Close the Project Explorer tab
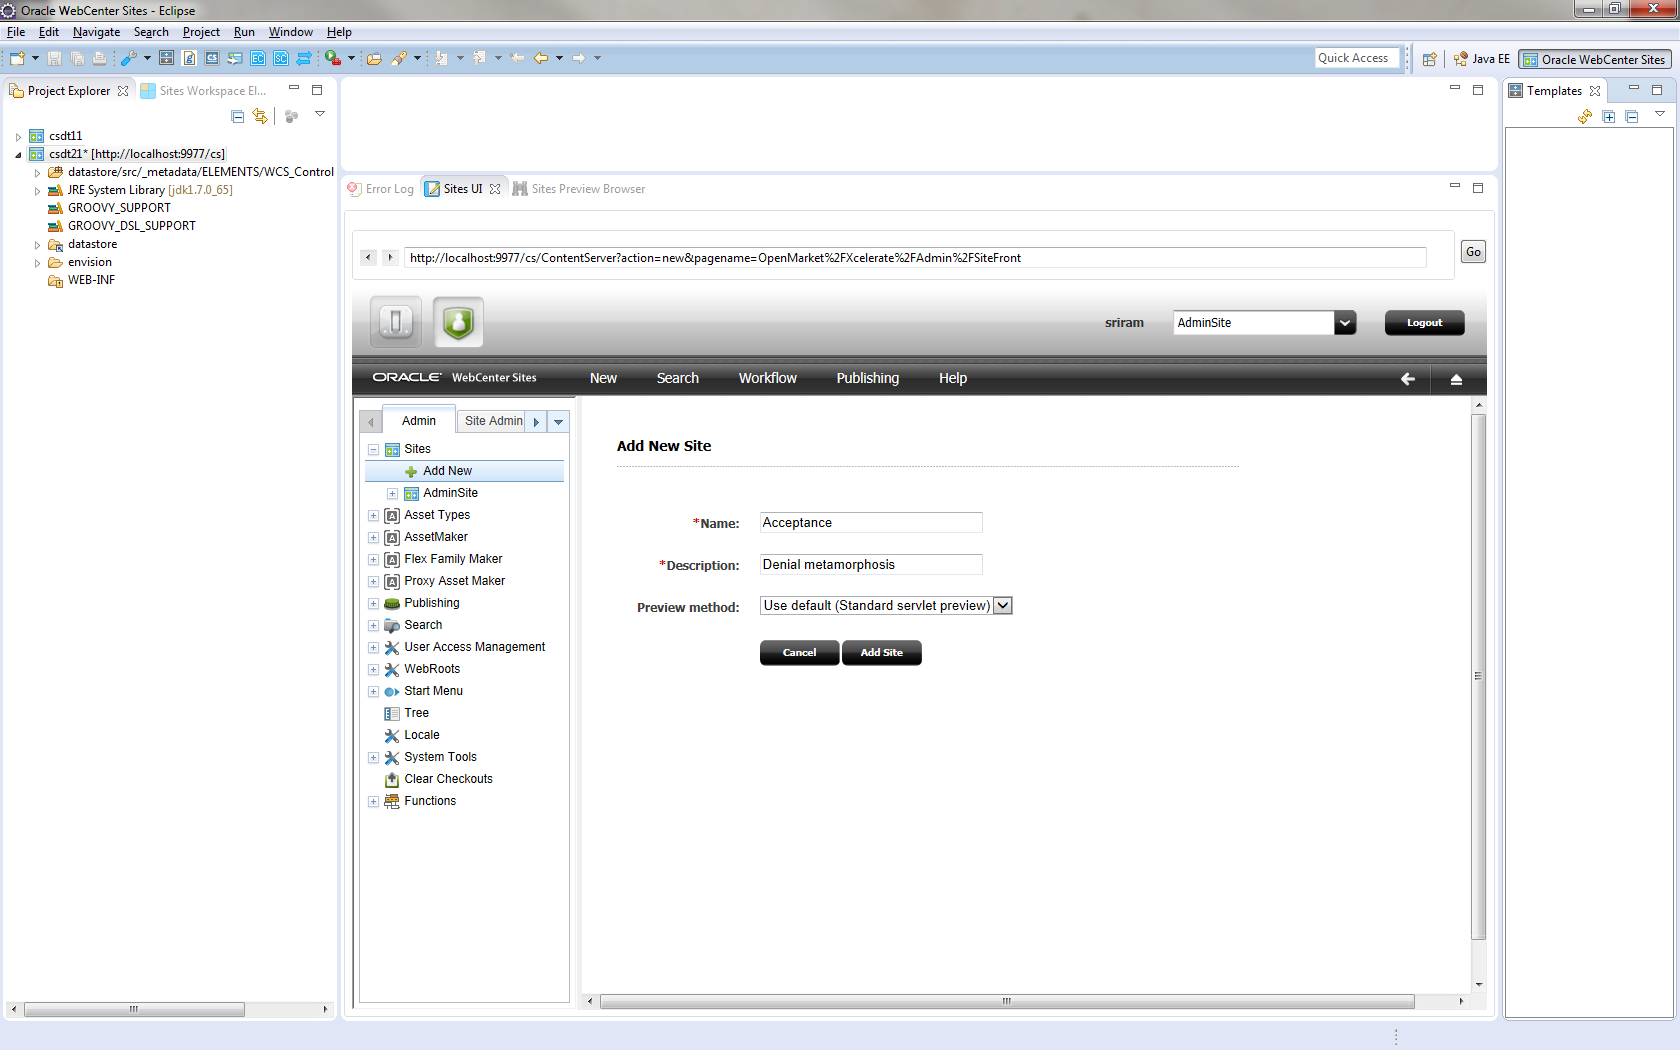Image resolution: width=1680 pixels, height=1050 pixels. [x=123, y=91]
